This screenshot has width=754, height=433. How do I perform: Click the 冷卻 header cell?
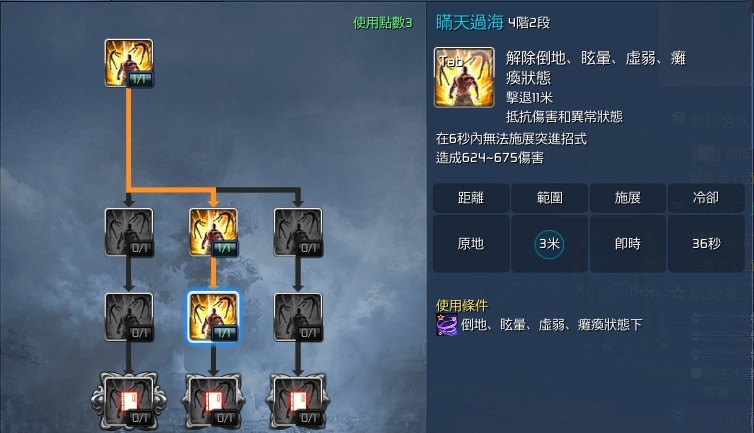point(706,198)
